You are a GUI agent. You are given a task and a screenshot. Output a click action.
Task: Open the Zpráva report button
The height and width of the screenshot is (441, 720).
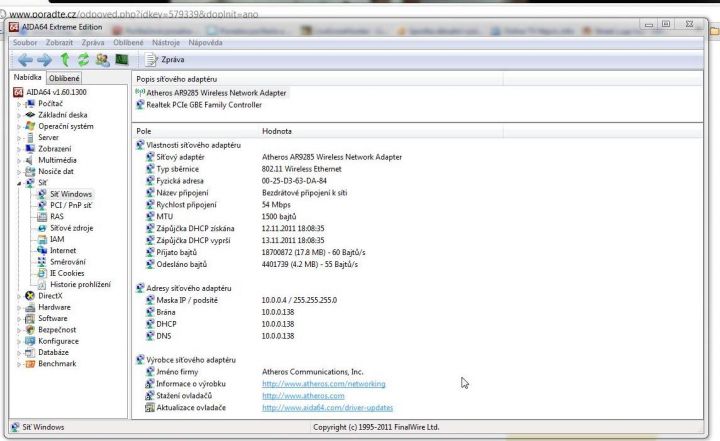164,60
